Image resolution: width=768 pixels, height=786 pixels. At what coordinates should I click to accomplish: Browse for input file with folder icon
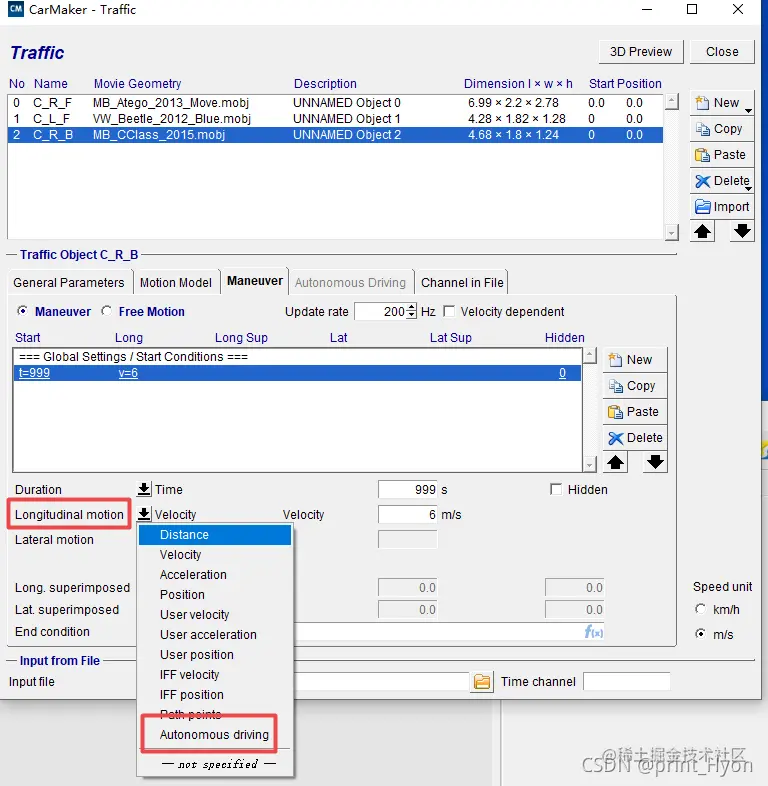click(482, 682)
